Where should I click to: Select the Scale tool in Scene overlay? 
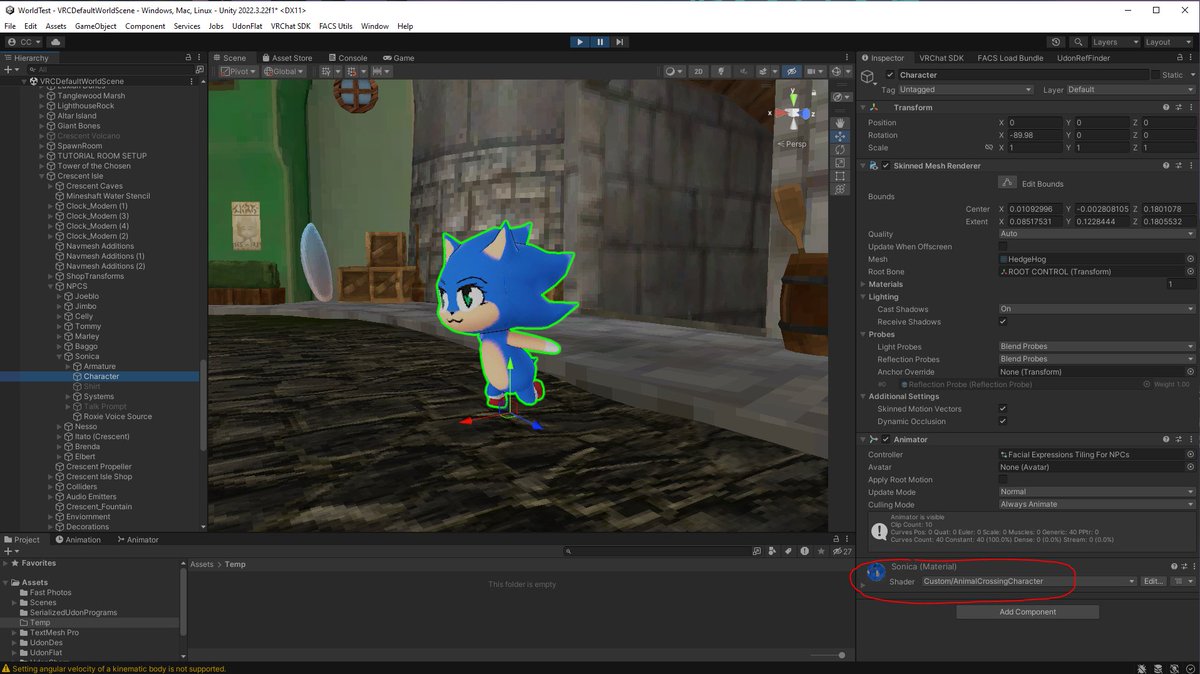[840, 163]
